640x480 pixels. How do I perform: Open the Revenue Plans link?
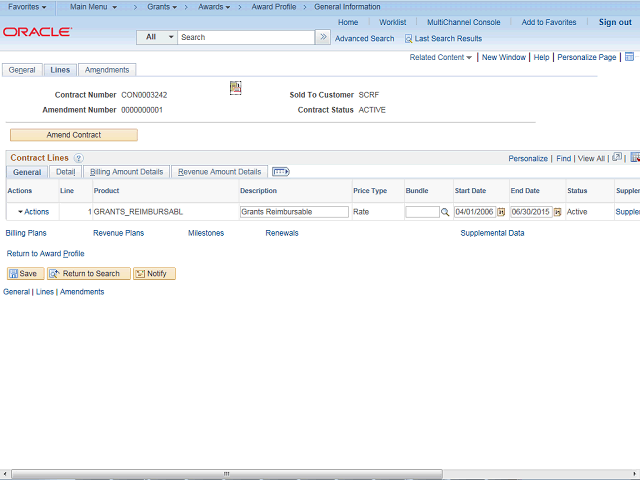click(118, 233)
